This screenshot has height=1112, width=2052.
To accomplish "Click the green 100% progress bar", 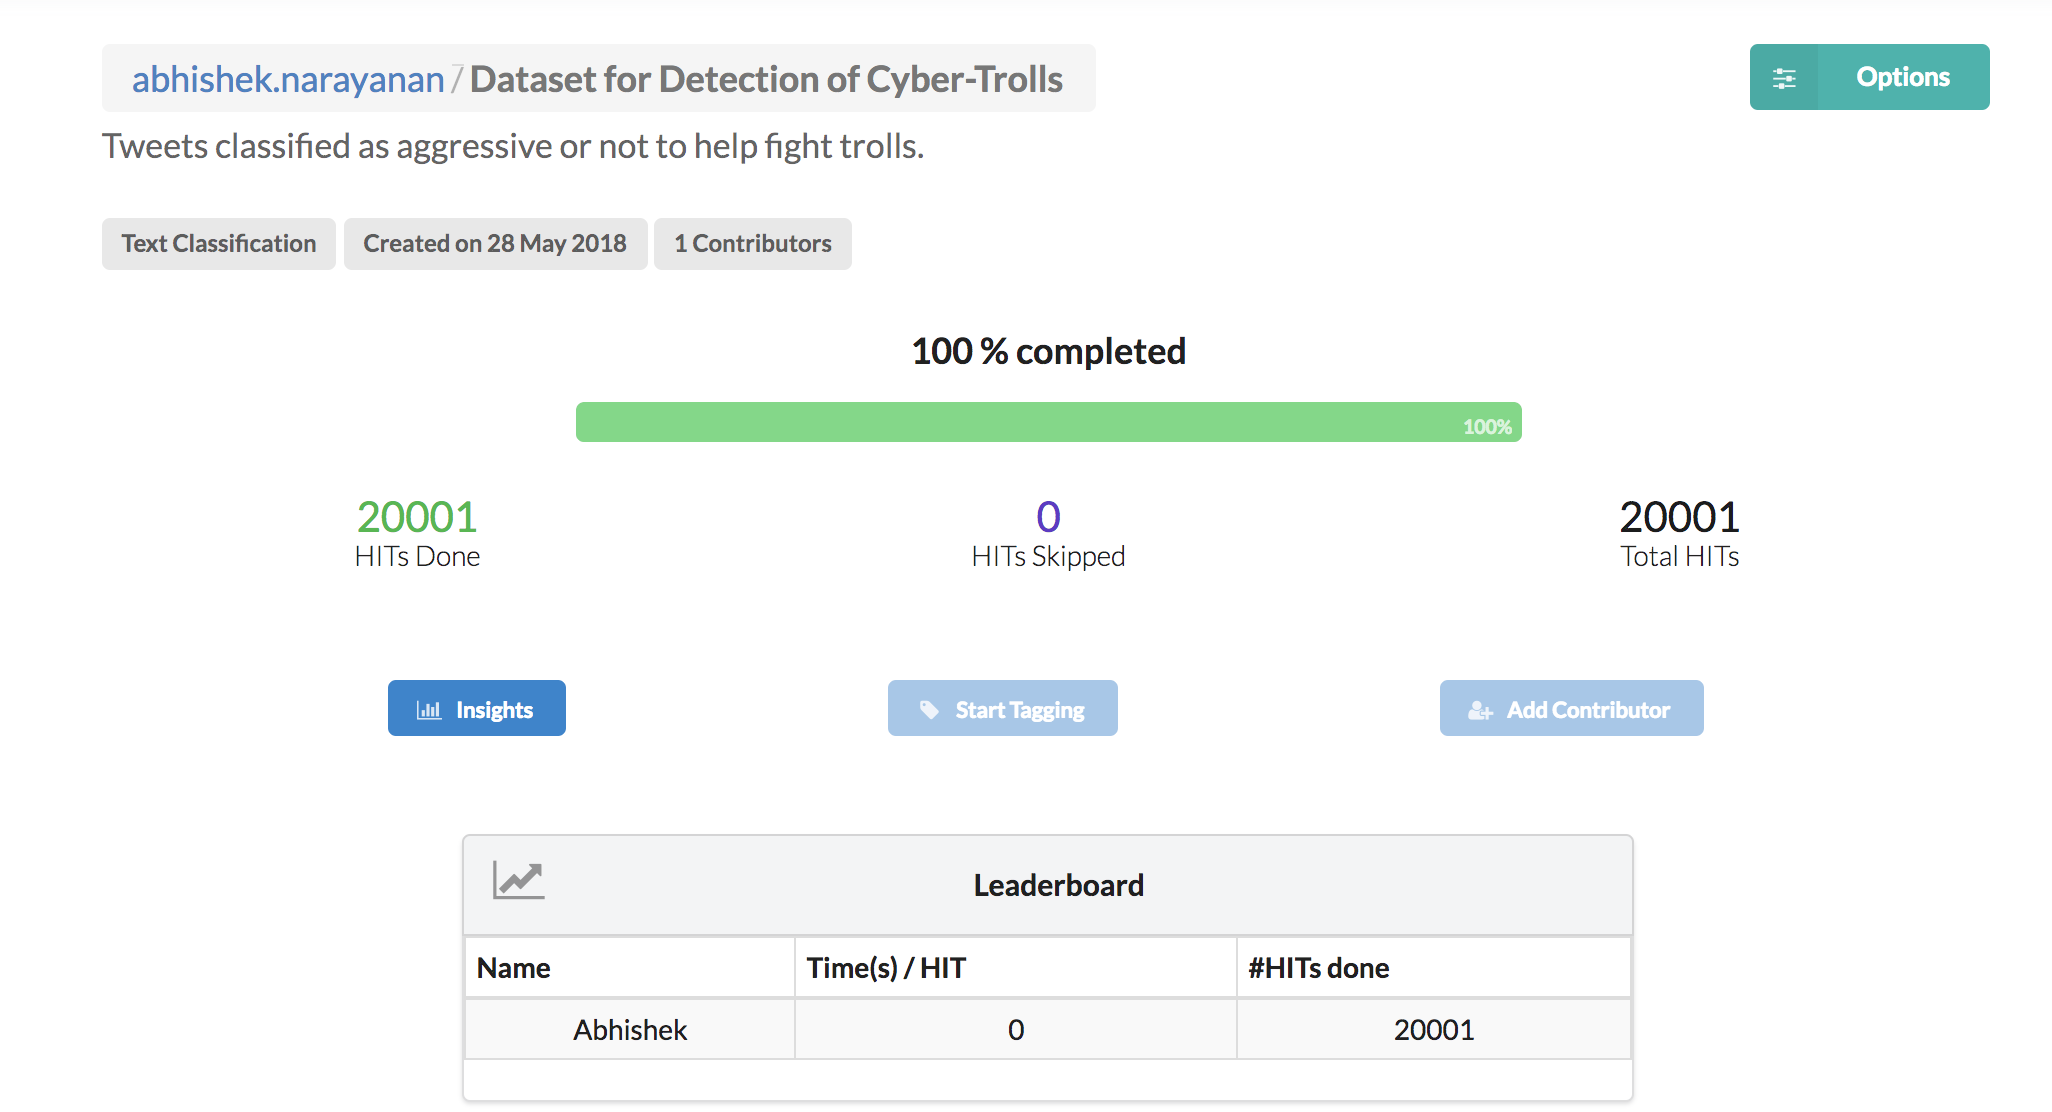I will point(1048,422).
